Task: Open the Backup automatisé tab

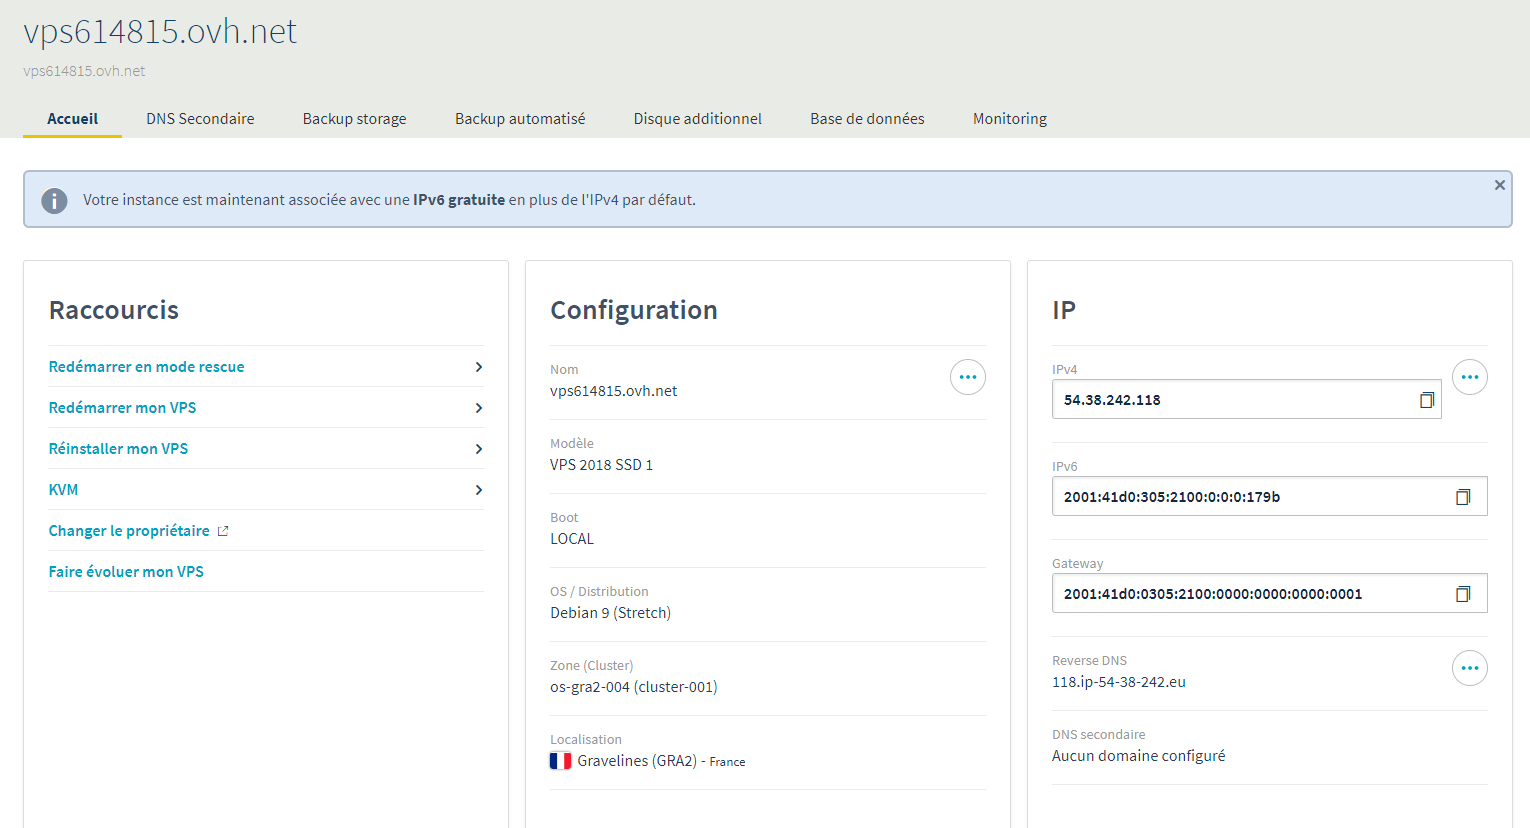Action: pos(520,119)
